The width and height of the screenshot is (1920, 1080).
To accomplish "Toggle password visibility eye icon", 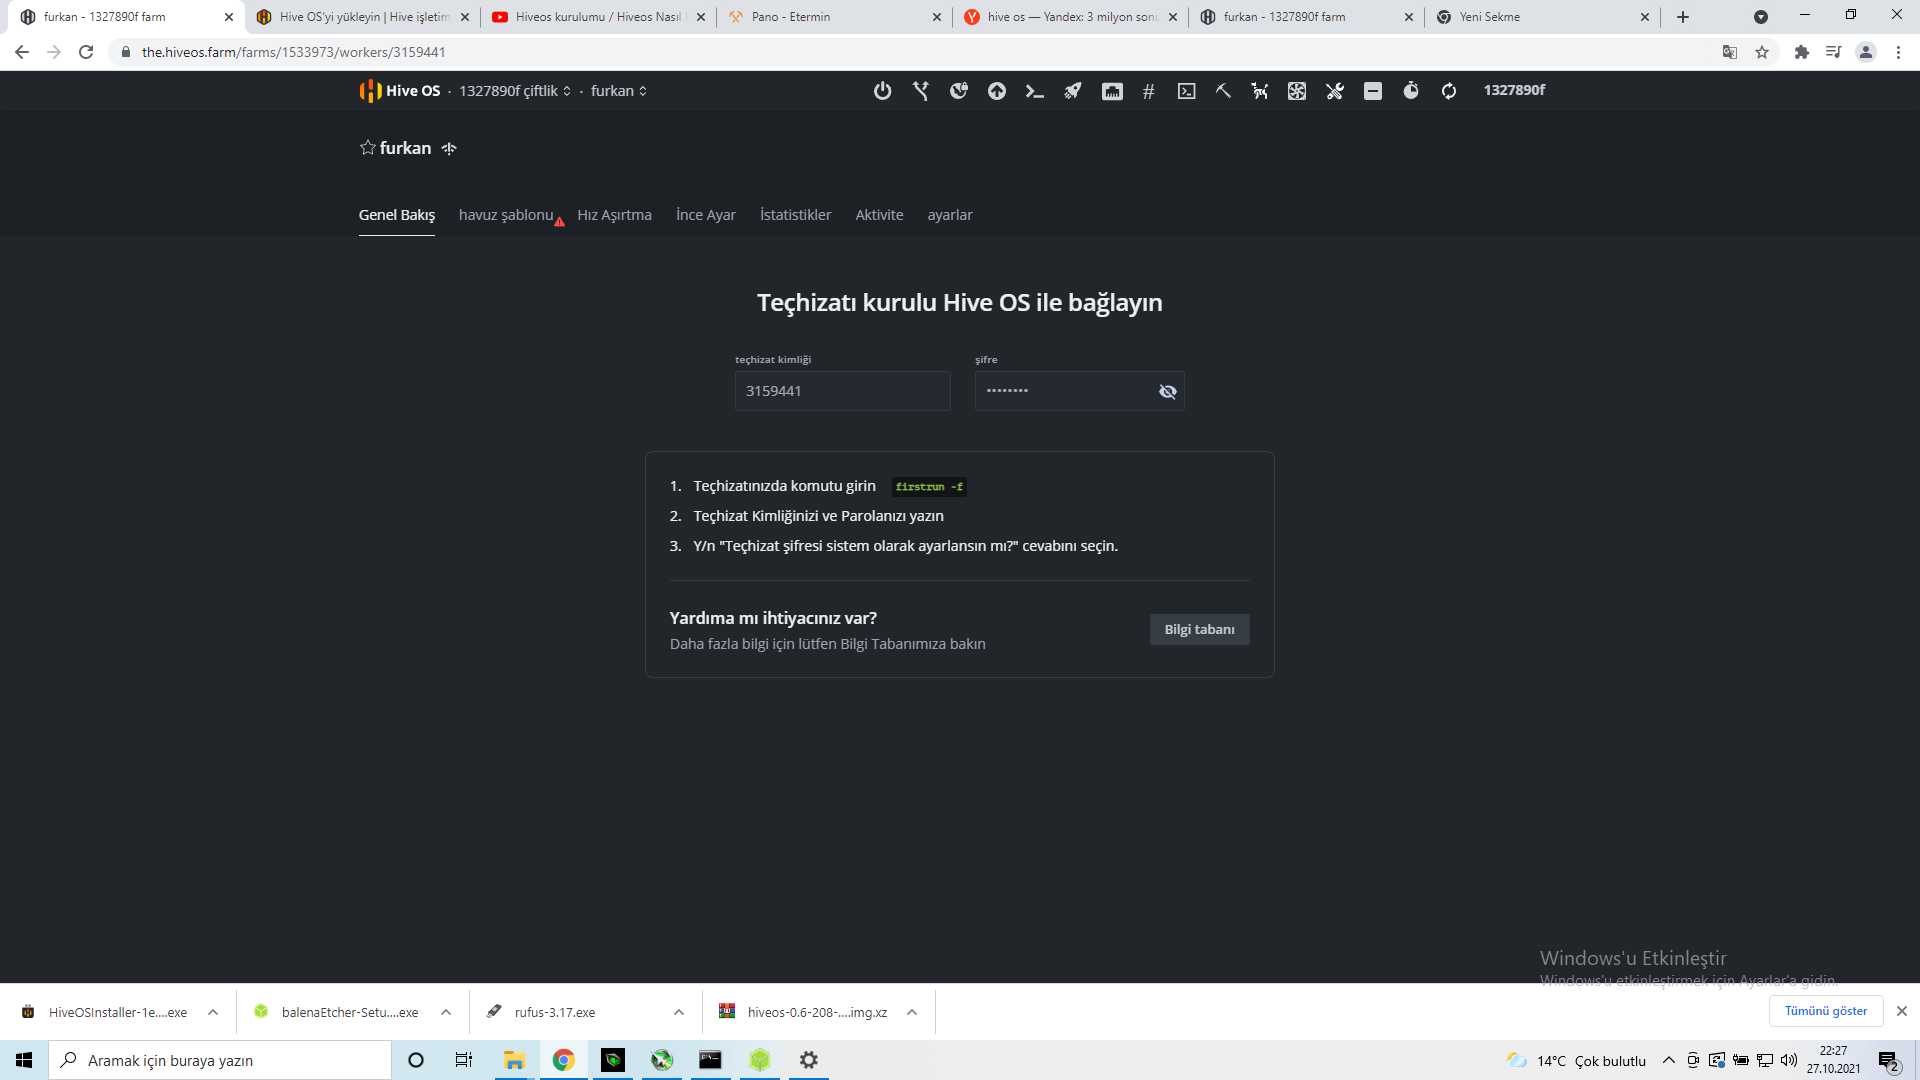I will pyautogui.click(x=1167, y=391).
